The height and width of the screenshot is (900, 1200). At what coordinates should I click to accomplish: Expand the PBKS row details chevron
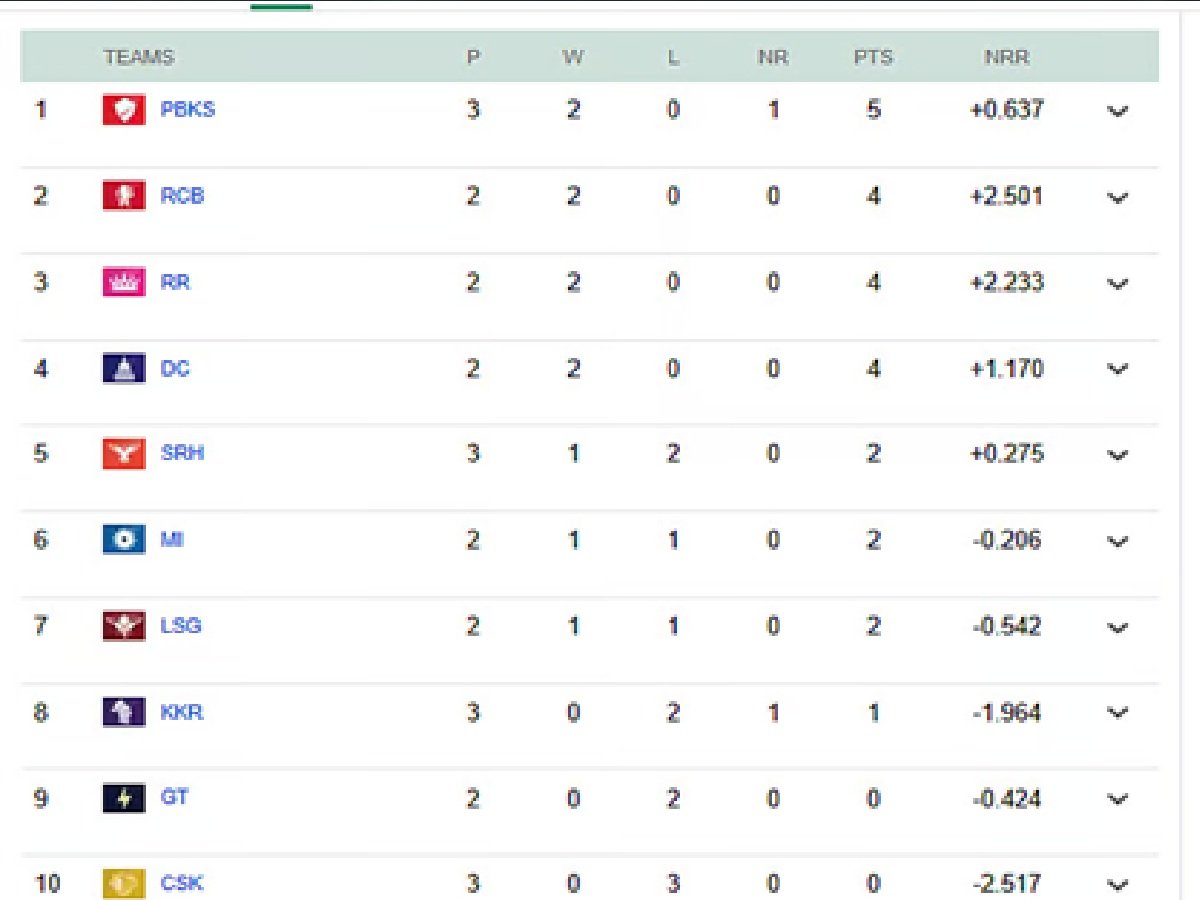(1118, 111)
